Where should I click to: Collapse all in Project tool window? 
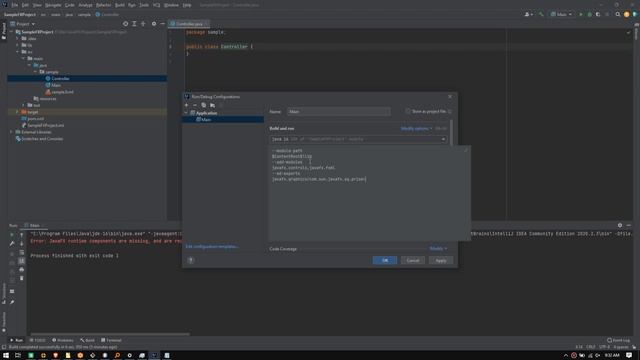click(143, 24)
